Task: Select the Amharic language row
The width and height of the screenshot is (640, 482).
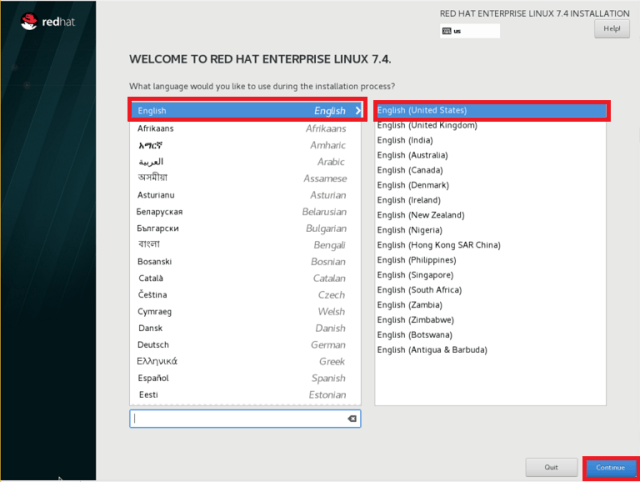Action: point(246,145)
